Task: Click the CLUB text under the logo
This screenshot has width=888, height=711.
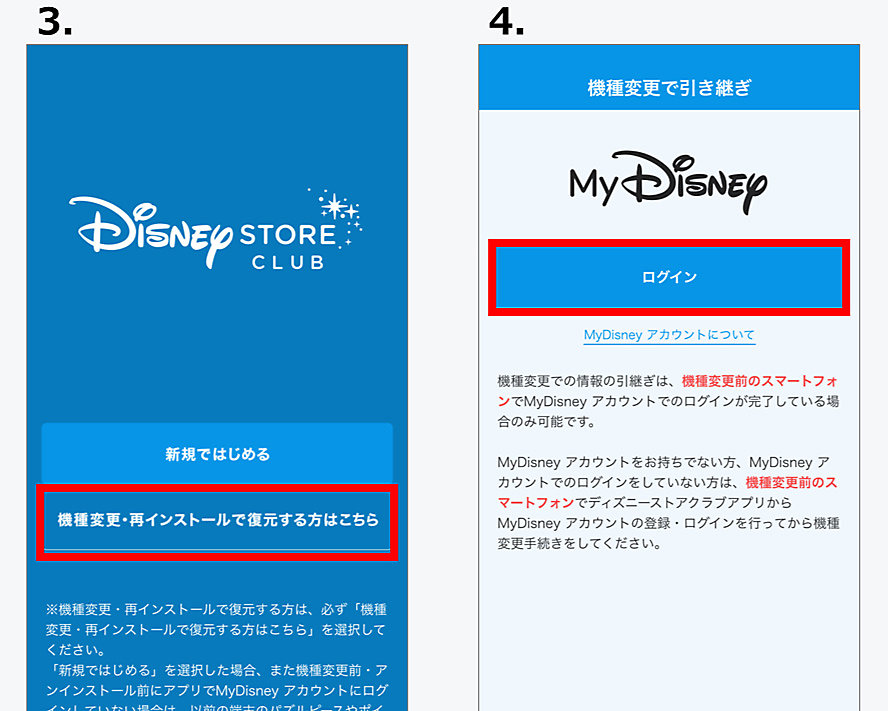Action: point(288,263)
